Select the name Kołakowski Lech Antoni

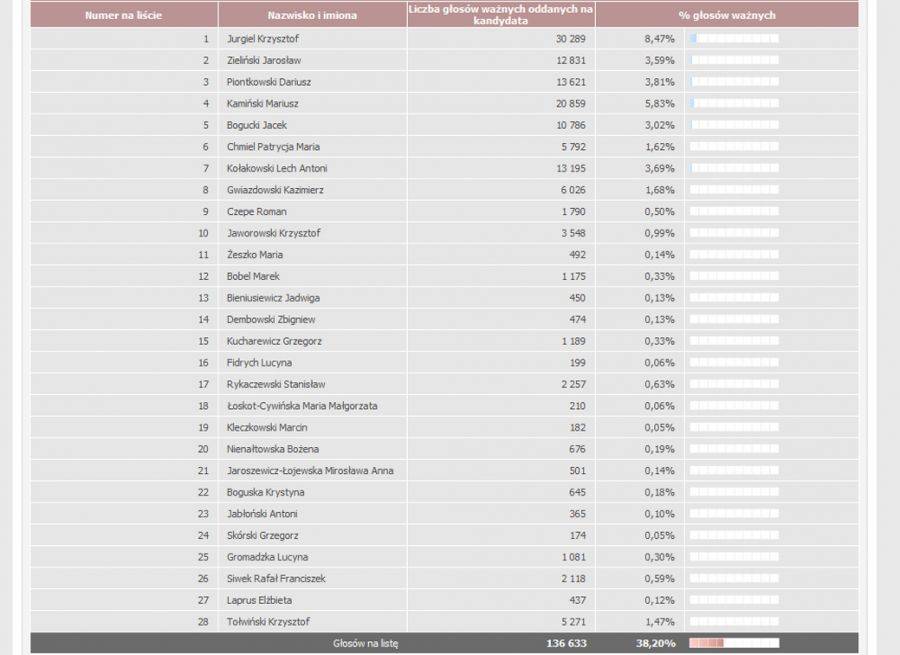277,168
